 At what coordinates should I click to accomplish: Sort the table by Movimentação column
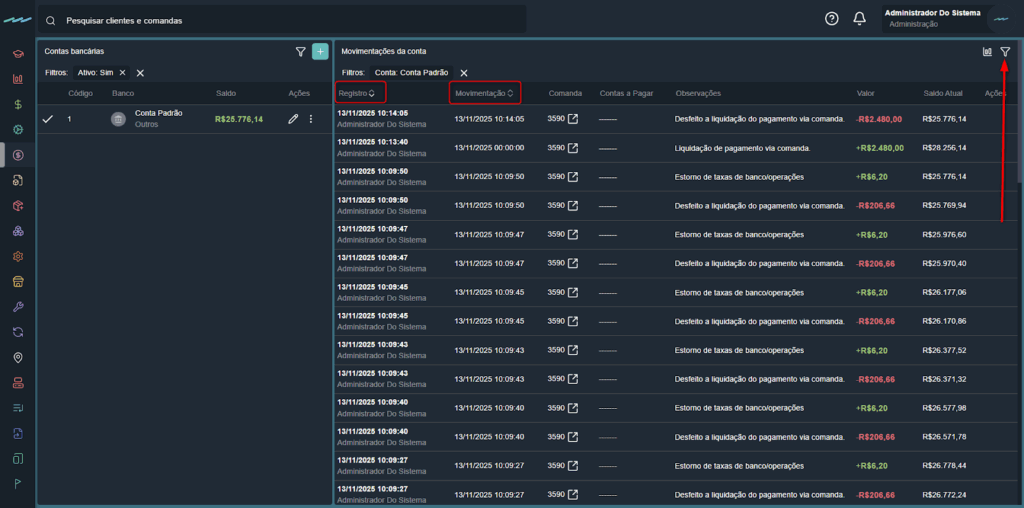(x=484, y=93)
